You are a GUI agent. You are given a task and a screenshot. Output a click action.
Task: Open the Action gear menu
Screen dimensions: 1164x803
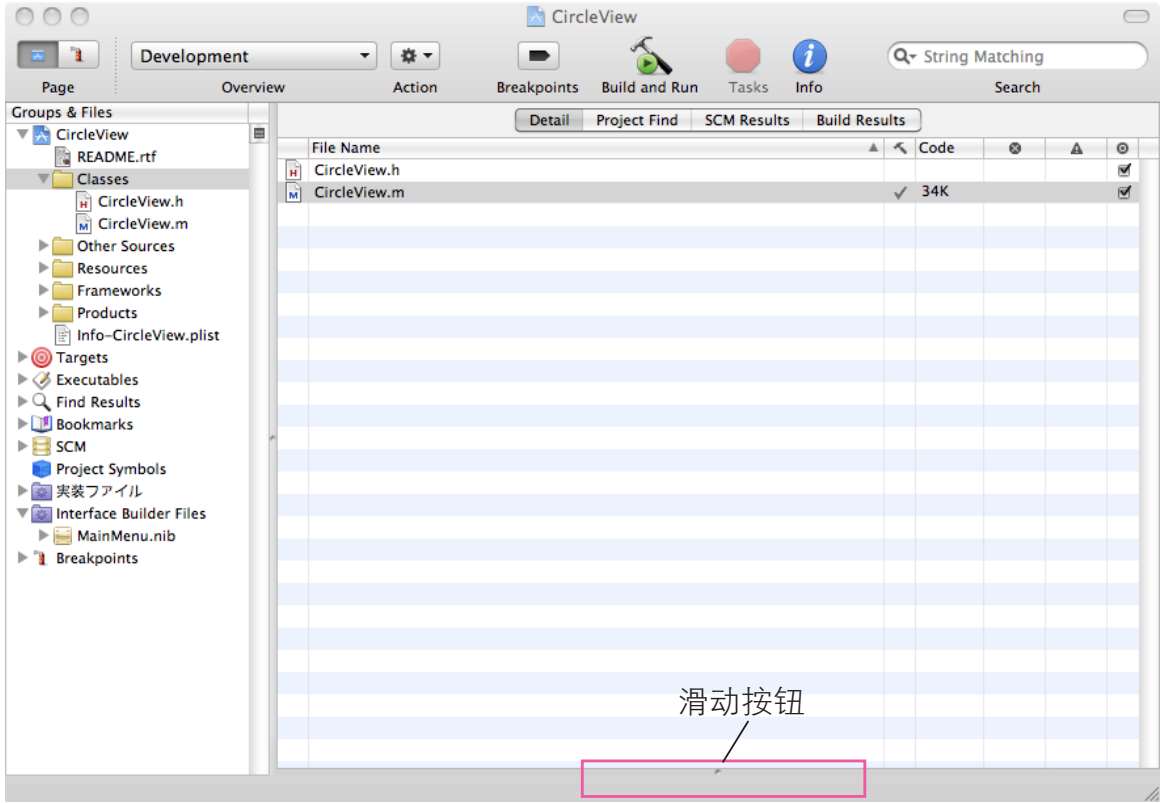415,56
